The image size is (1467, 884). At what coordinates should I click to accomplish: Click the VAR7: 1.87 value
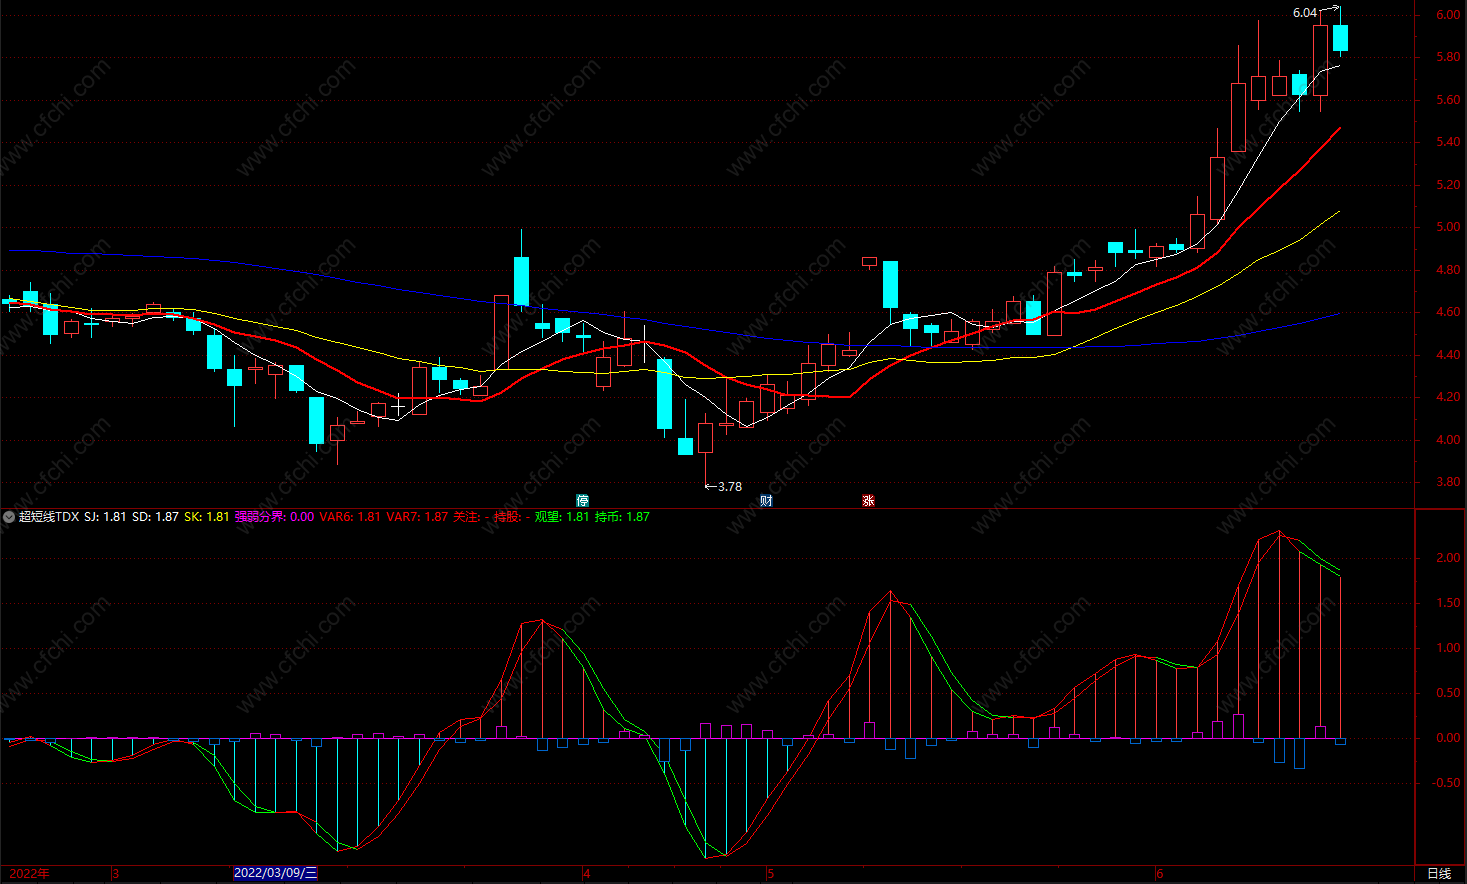click(x=417, y=517)
